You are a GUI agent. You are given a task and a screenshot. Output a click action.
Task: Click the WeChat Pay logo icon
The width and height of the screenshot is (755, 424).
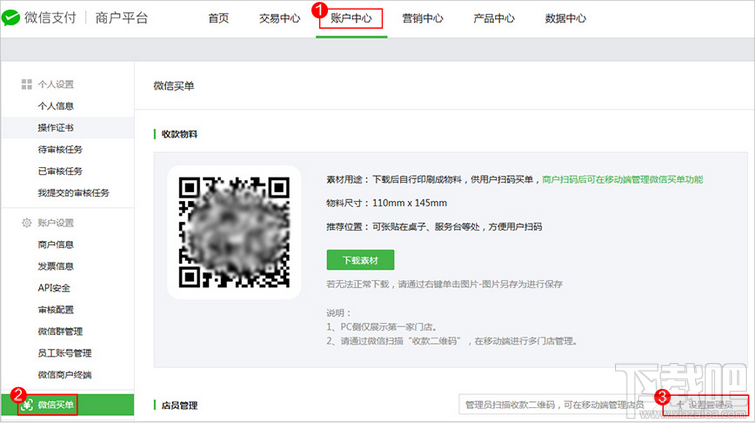click(11, 18)
